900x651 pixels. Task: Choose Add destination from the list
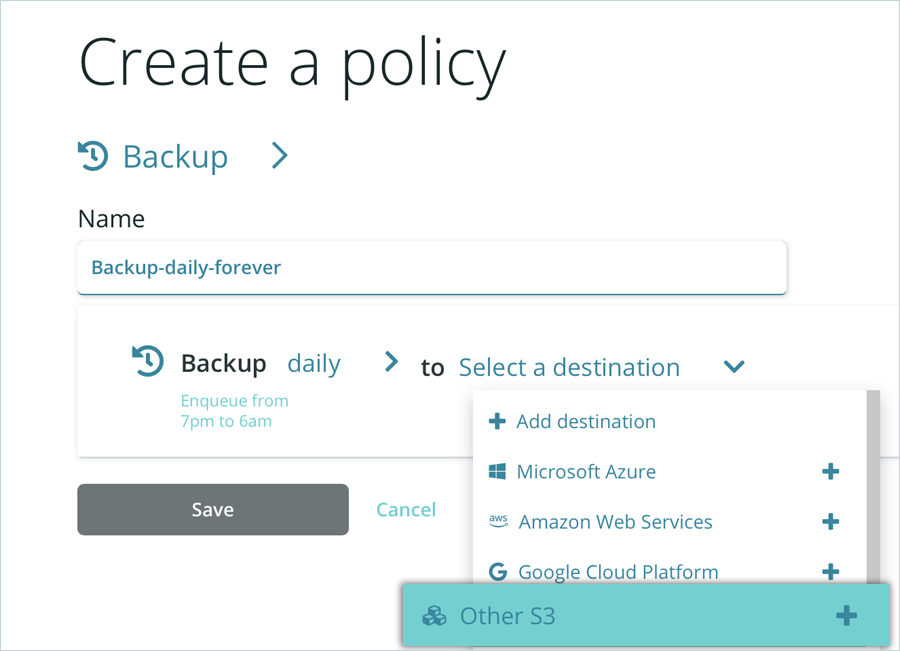pyautogui.click(x=585, y=421)
